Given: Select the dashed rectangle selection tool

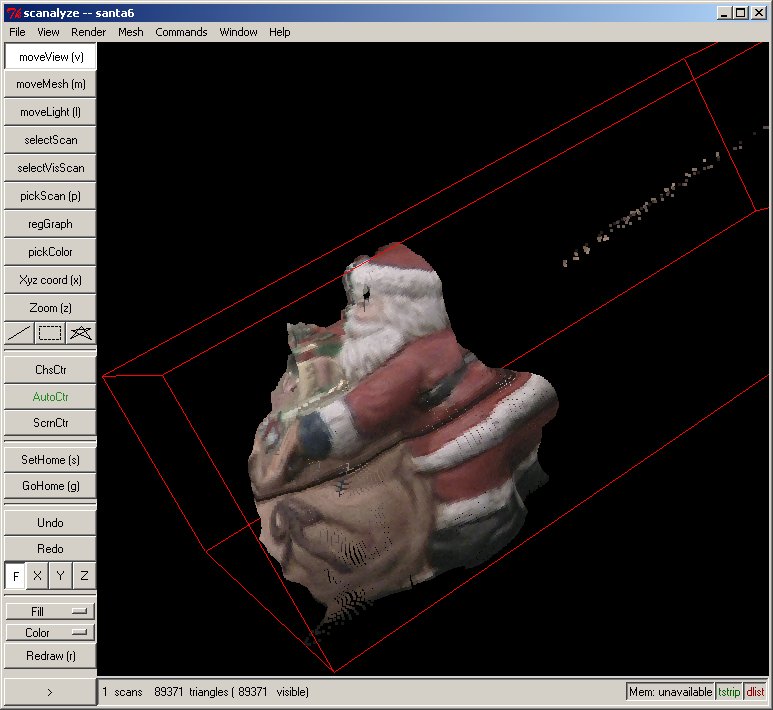Looking at the screenshot, I should 50,333.
